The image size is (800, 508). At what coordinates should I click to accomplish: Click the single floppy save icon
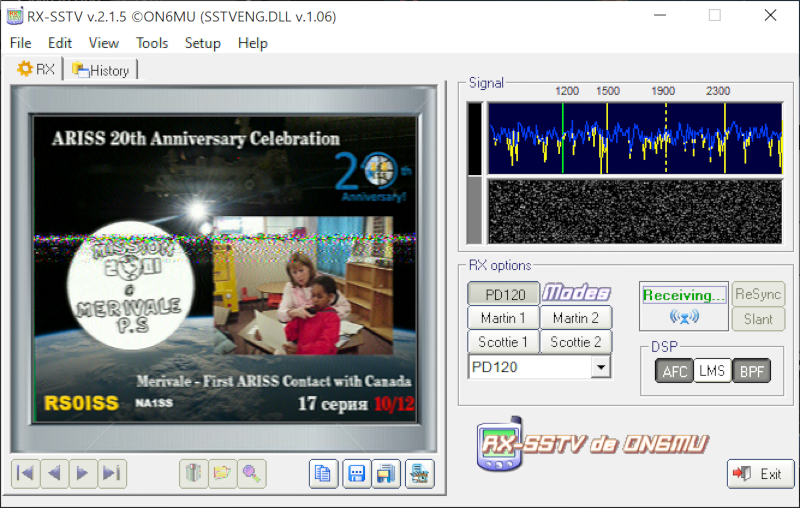click(x=357, y=474)
